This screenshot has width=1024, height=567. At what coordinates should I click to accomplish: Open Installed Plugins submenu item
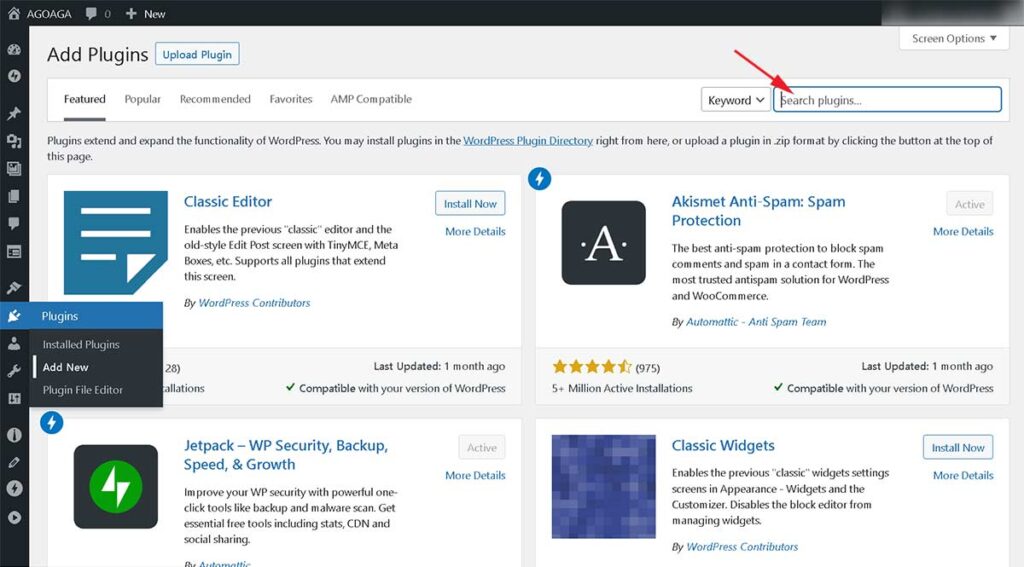click(81, 344)
